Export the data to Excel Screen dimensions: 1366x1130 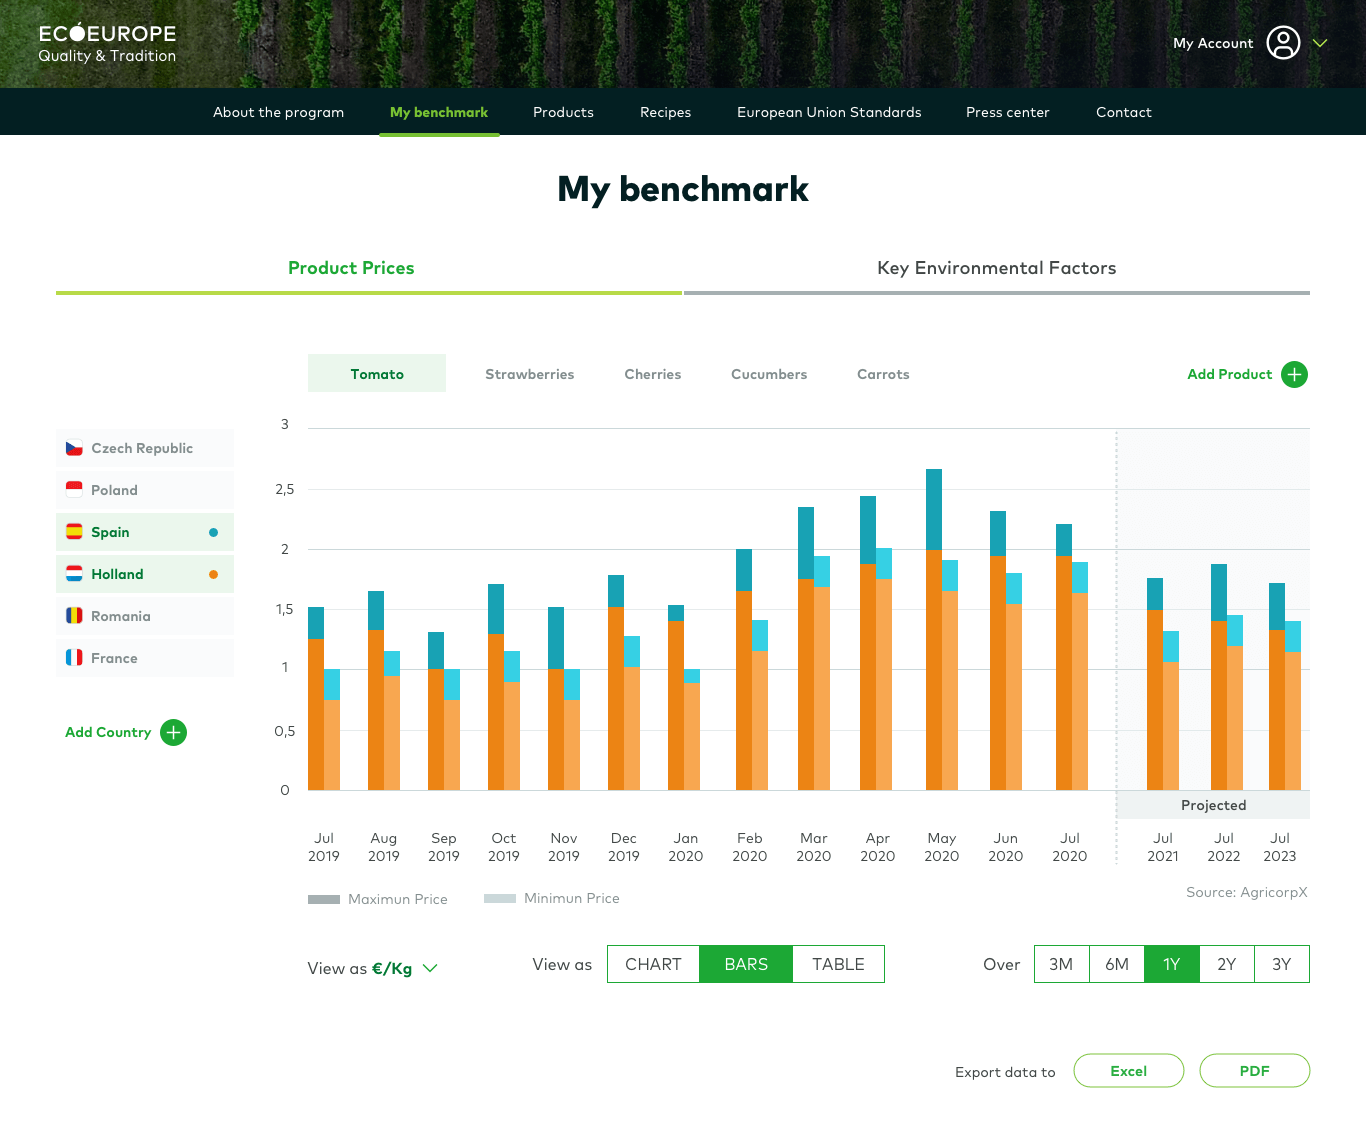coord(1128,1070)
